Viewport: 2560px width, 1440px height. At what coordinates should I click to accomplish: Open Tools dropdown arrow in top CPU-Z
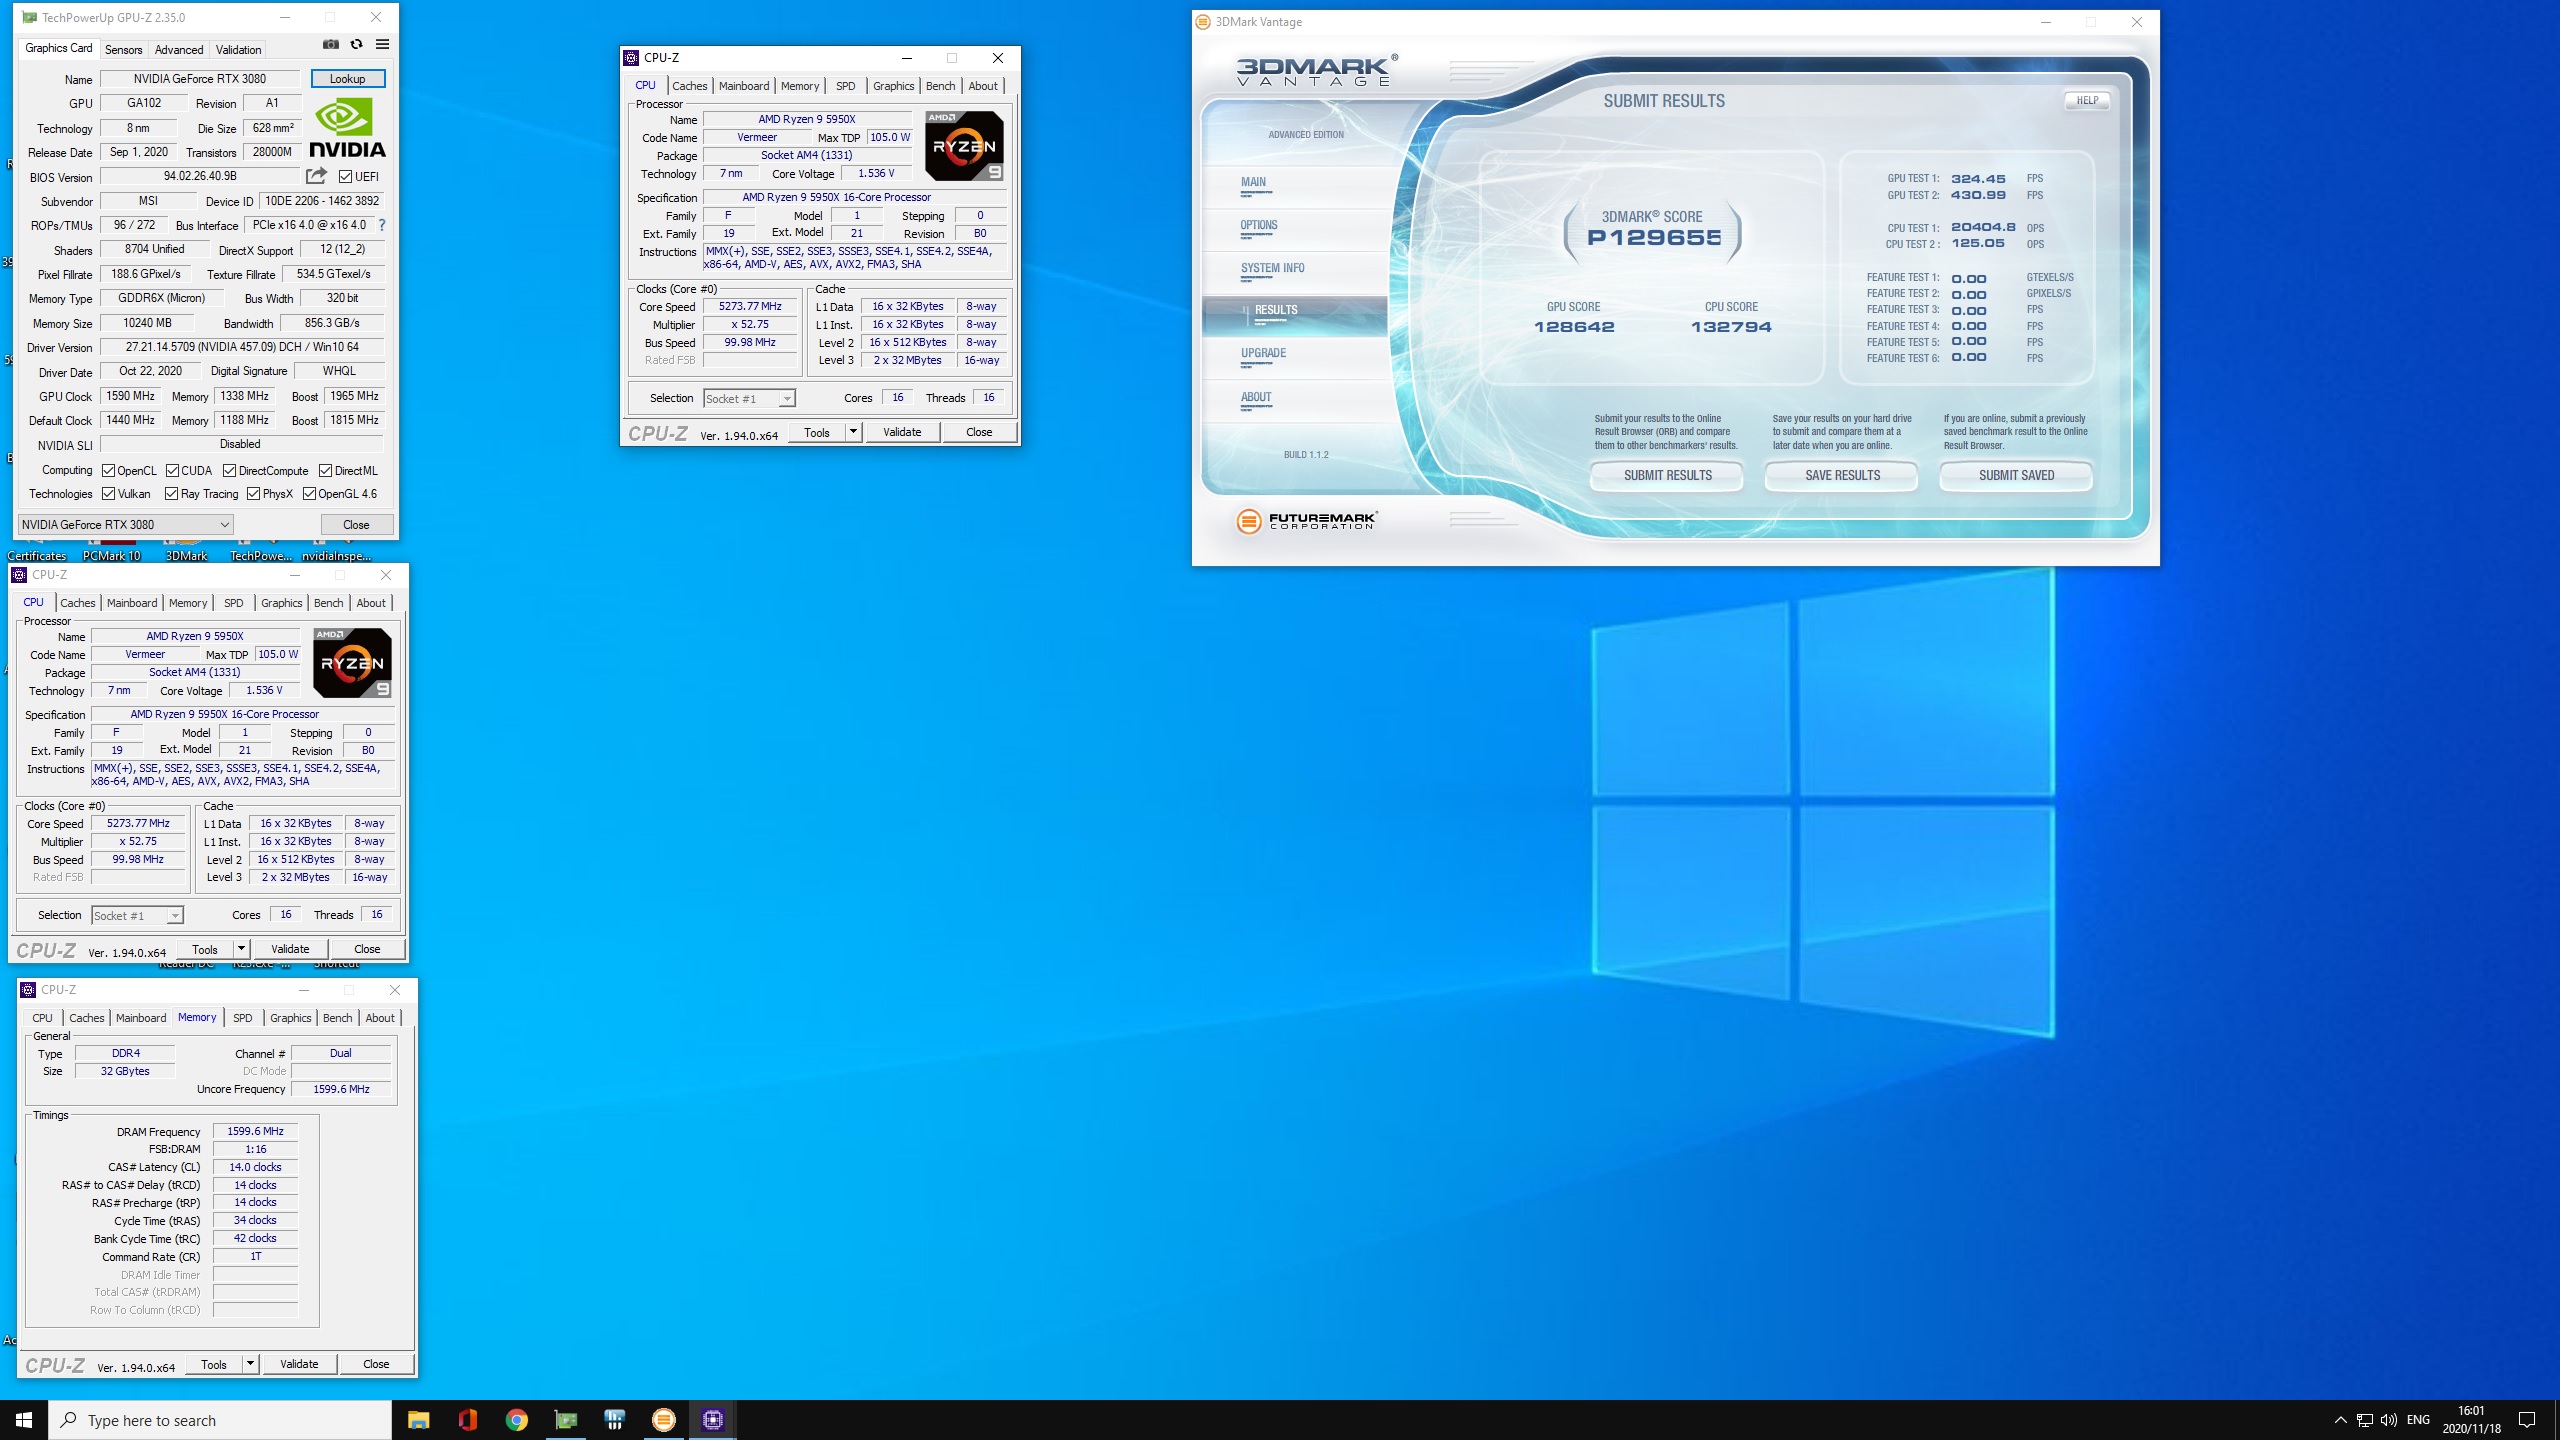pyautogui.click(x=853, y=432)
